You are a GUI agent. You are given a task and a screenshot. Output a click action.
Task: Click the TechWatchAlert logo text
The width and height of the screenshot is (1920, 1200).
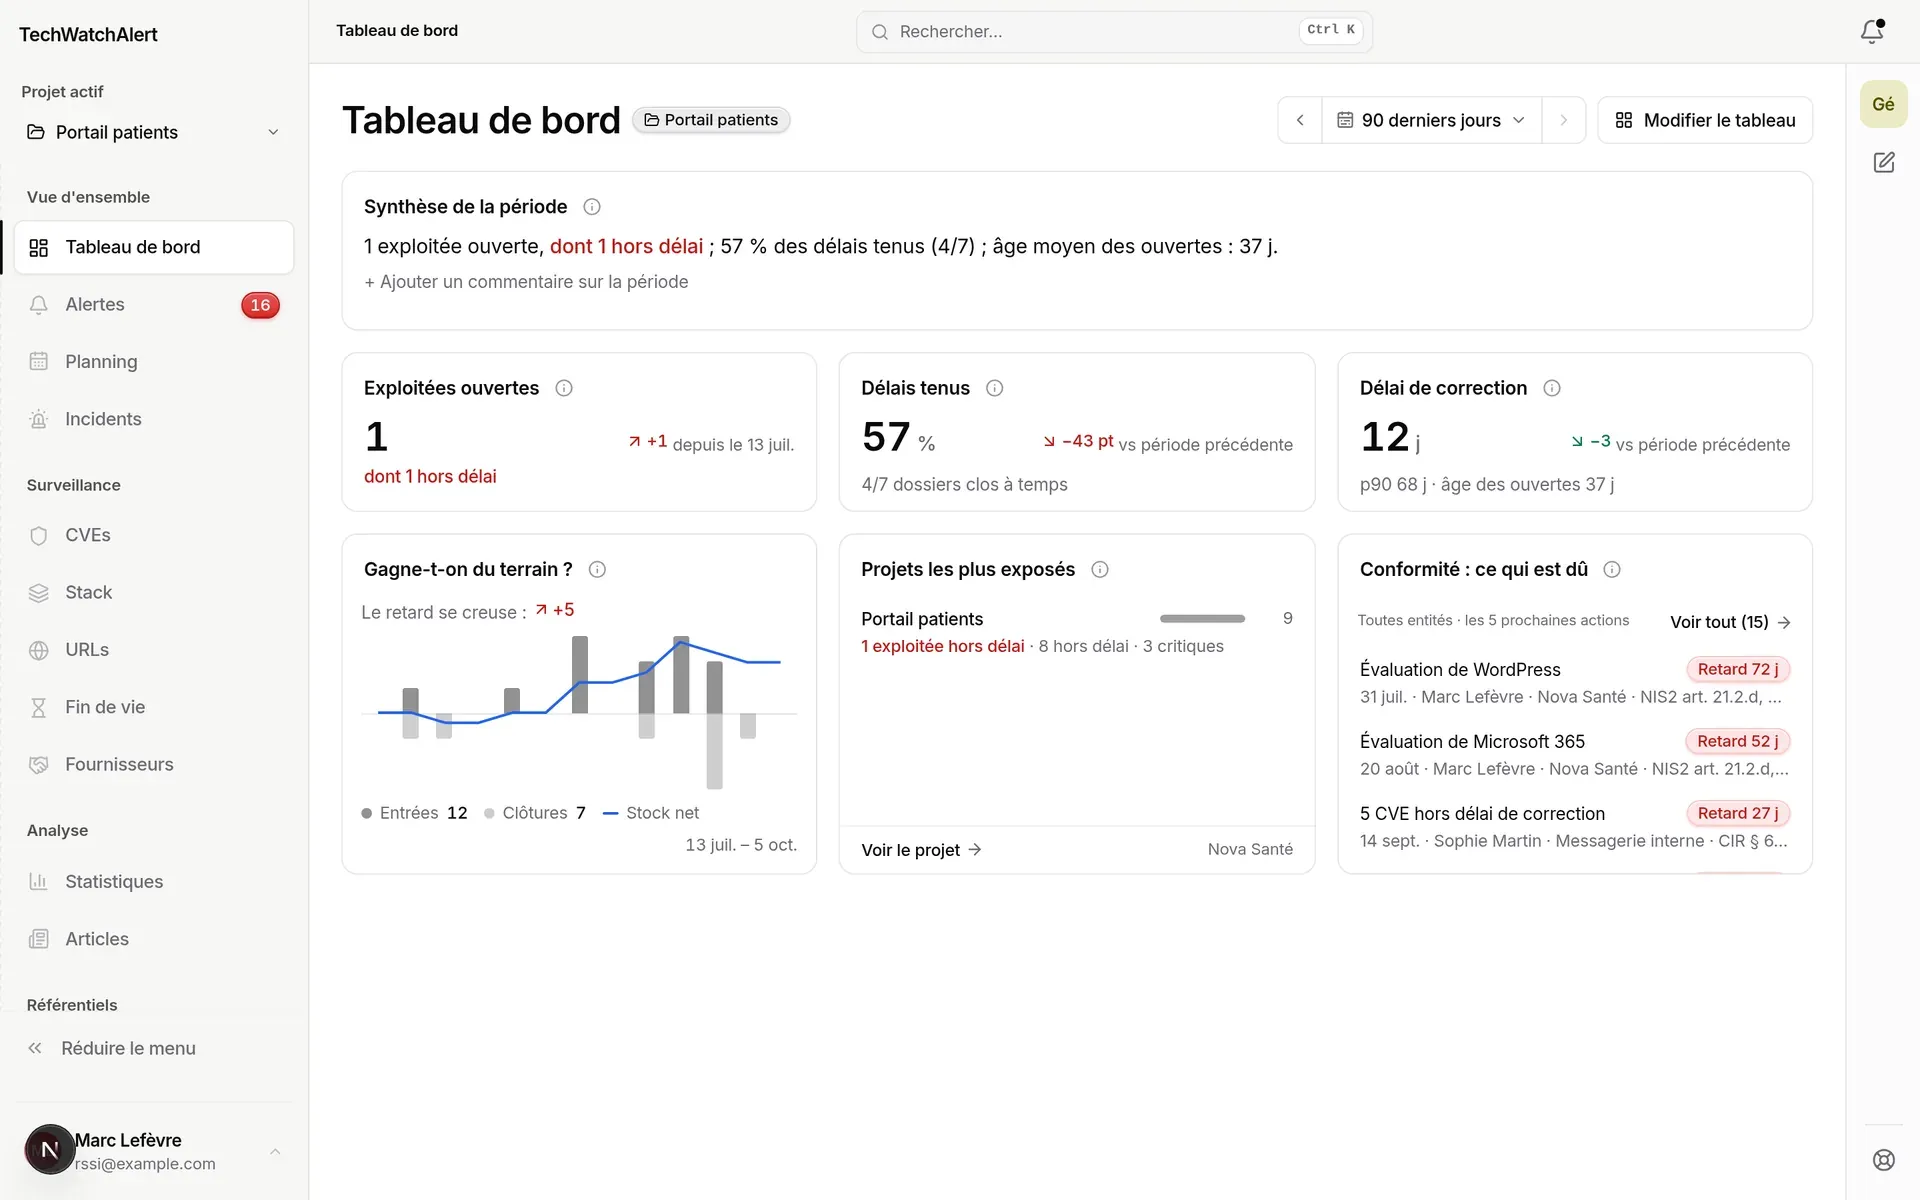(x=88, y=34)
